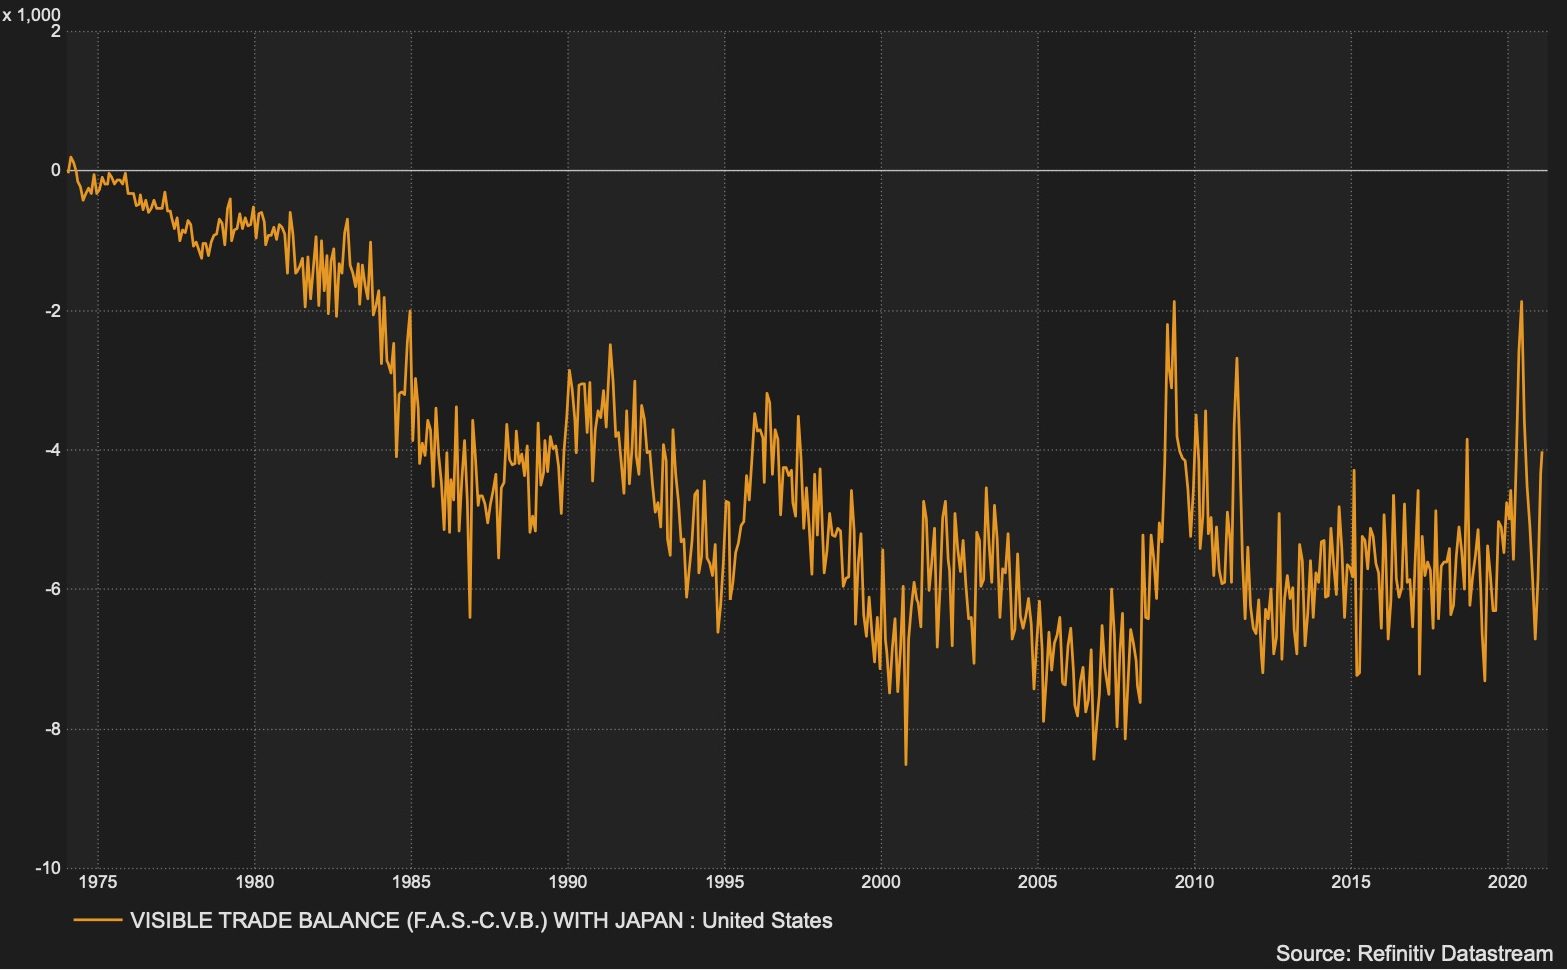The width and height of the screenshot is (1567, 970).
Task: Select the 2005 x-axis label
Action: click(1037, 882)
